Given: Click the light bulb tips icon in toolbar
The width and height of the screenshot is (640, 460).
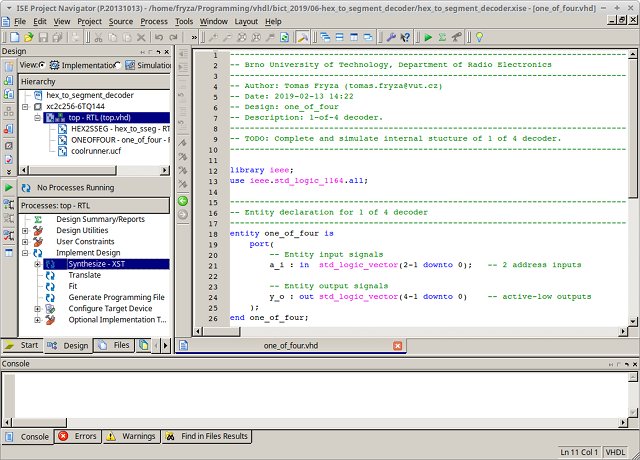Looking at the screenshot, I should point(479,37).
